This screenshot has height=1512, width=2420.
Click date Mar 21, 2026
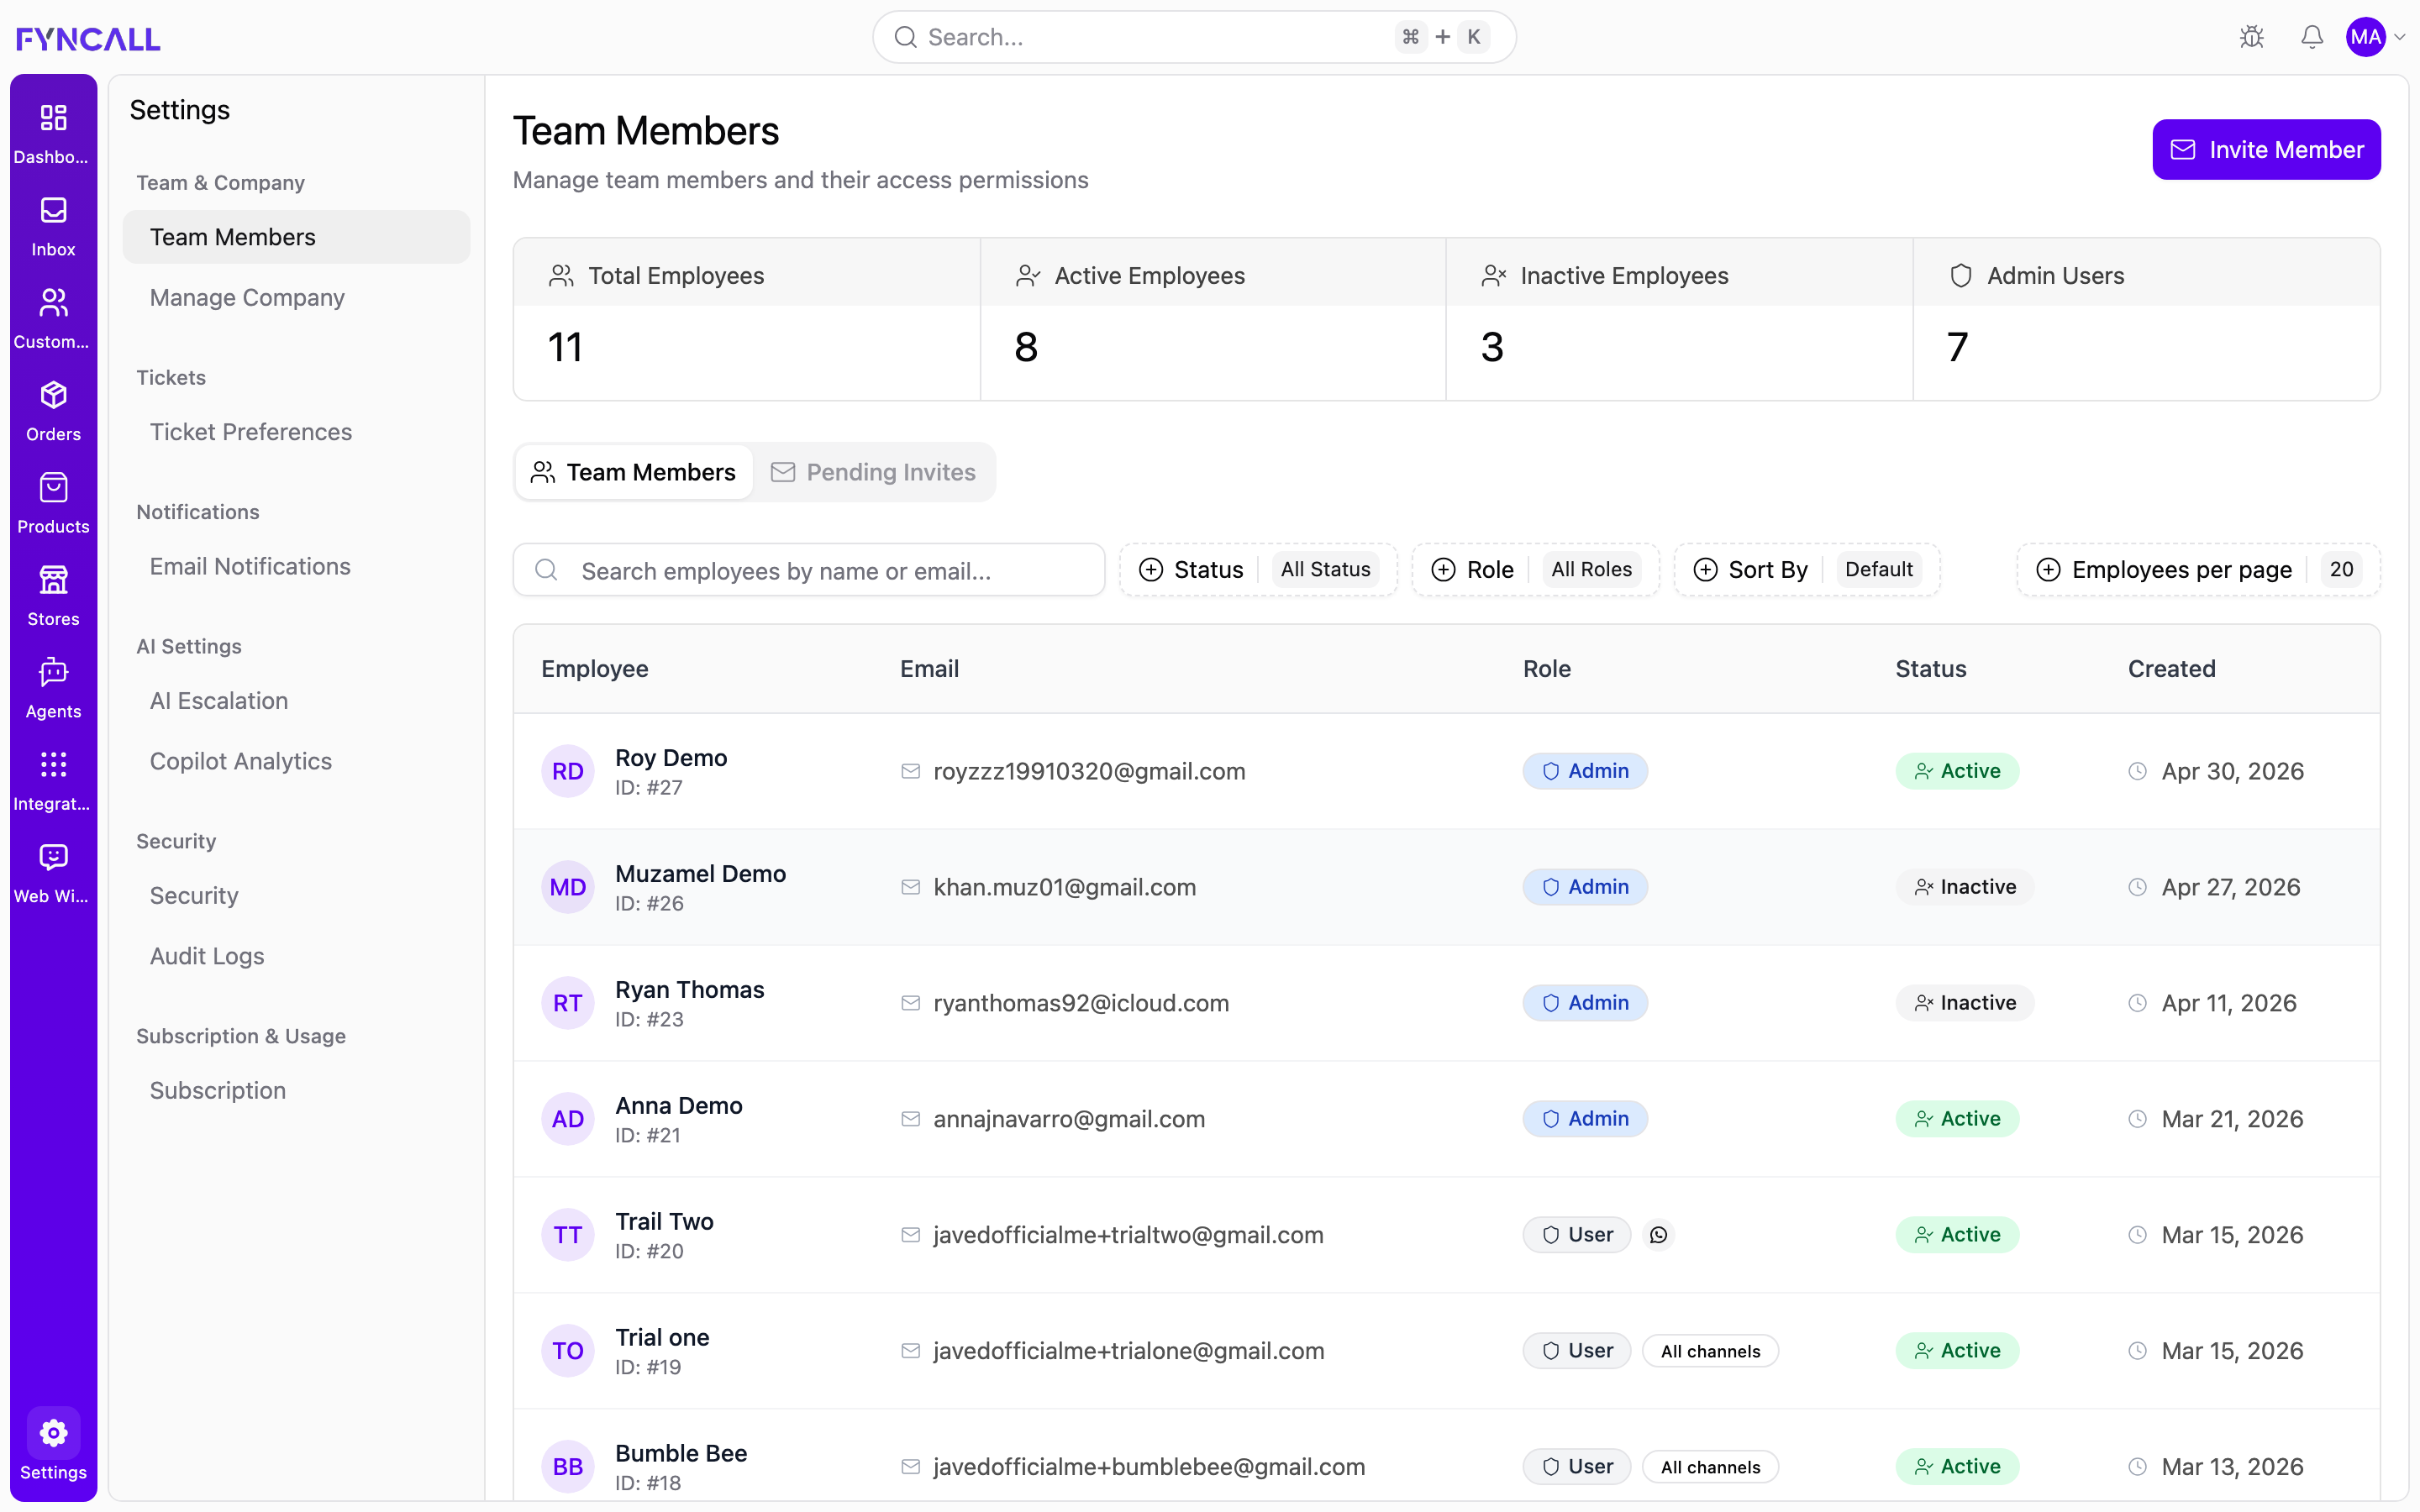click(2232, 1119)
